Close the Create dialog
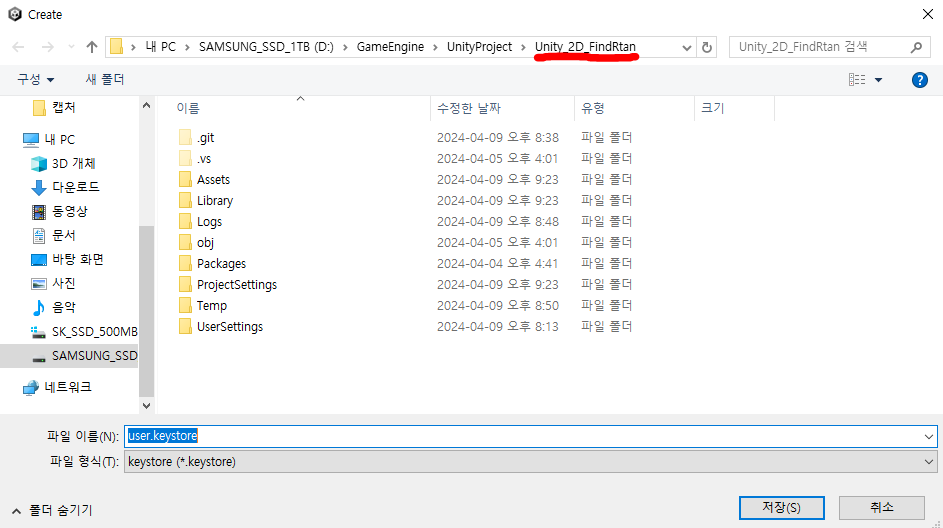The height and width of the screenshot is (528, 943). [x=928, y=14]
